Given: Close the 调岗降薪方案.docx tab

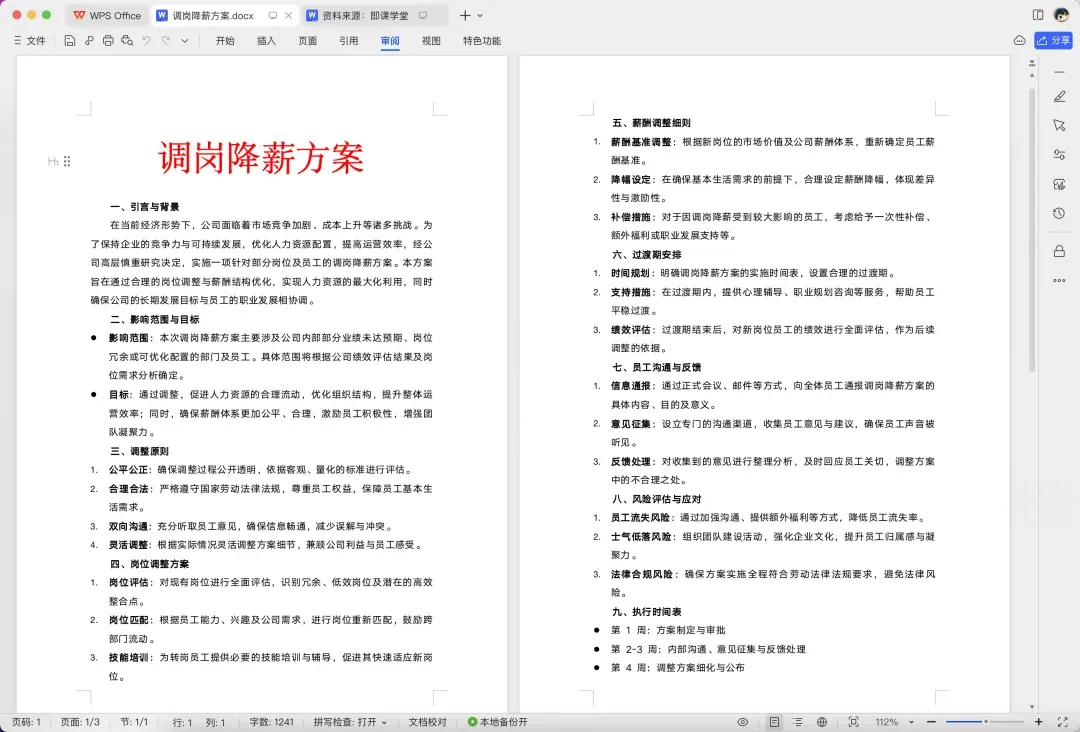Looking at the screenshot, I should tap(289, 15).
